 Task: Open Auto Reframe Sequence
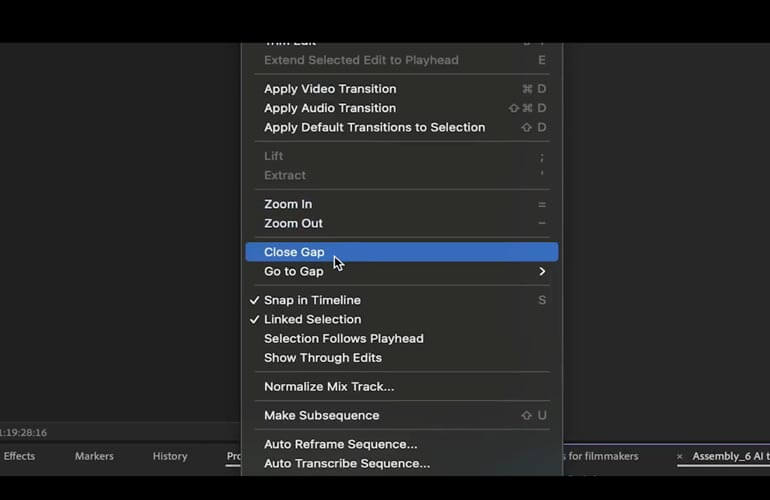pos(402,444)
